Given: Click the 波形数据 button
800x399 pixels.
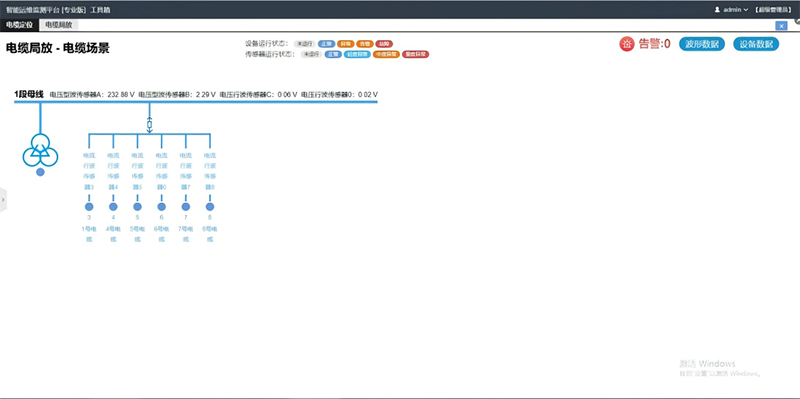Looking at the screenshot, I should tap(702, 44).
